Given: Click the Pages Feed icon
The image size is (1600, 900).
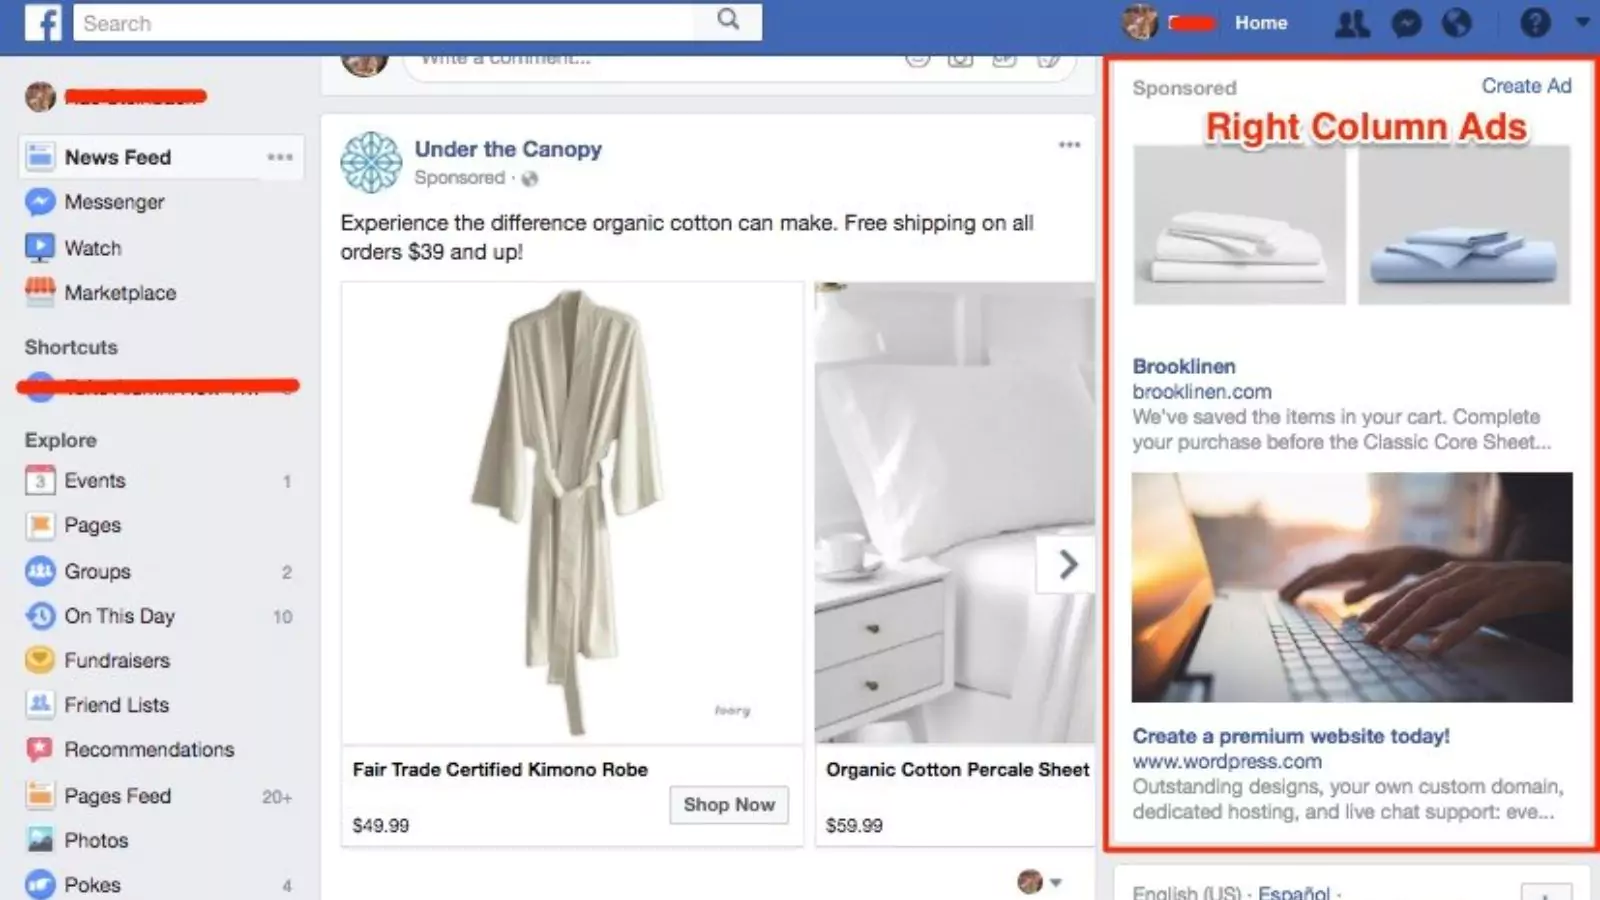Looking at the screenshot, I should click(x=40, y=795).
